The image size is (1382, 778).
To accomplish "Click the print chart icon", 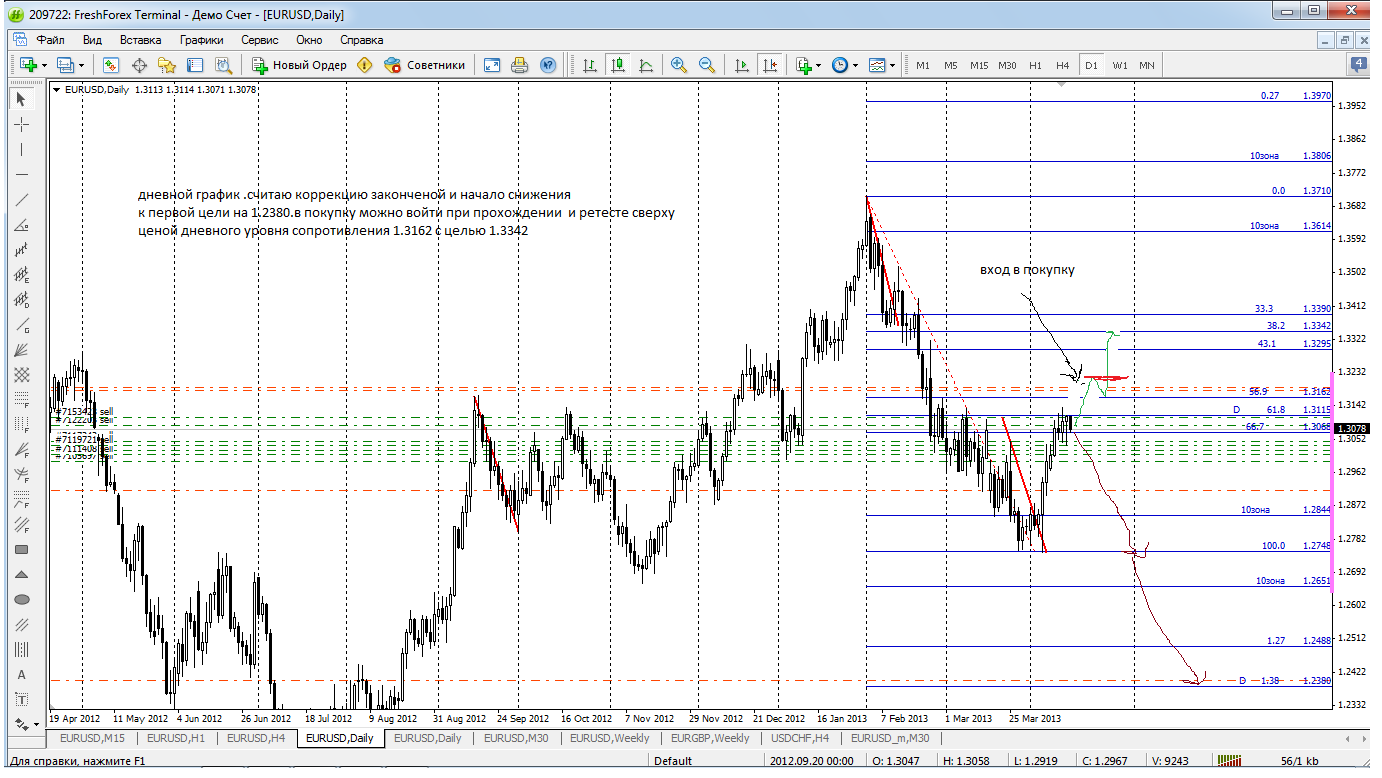I will tap(519, 65).
